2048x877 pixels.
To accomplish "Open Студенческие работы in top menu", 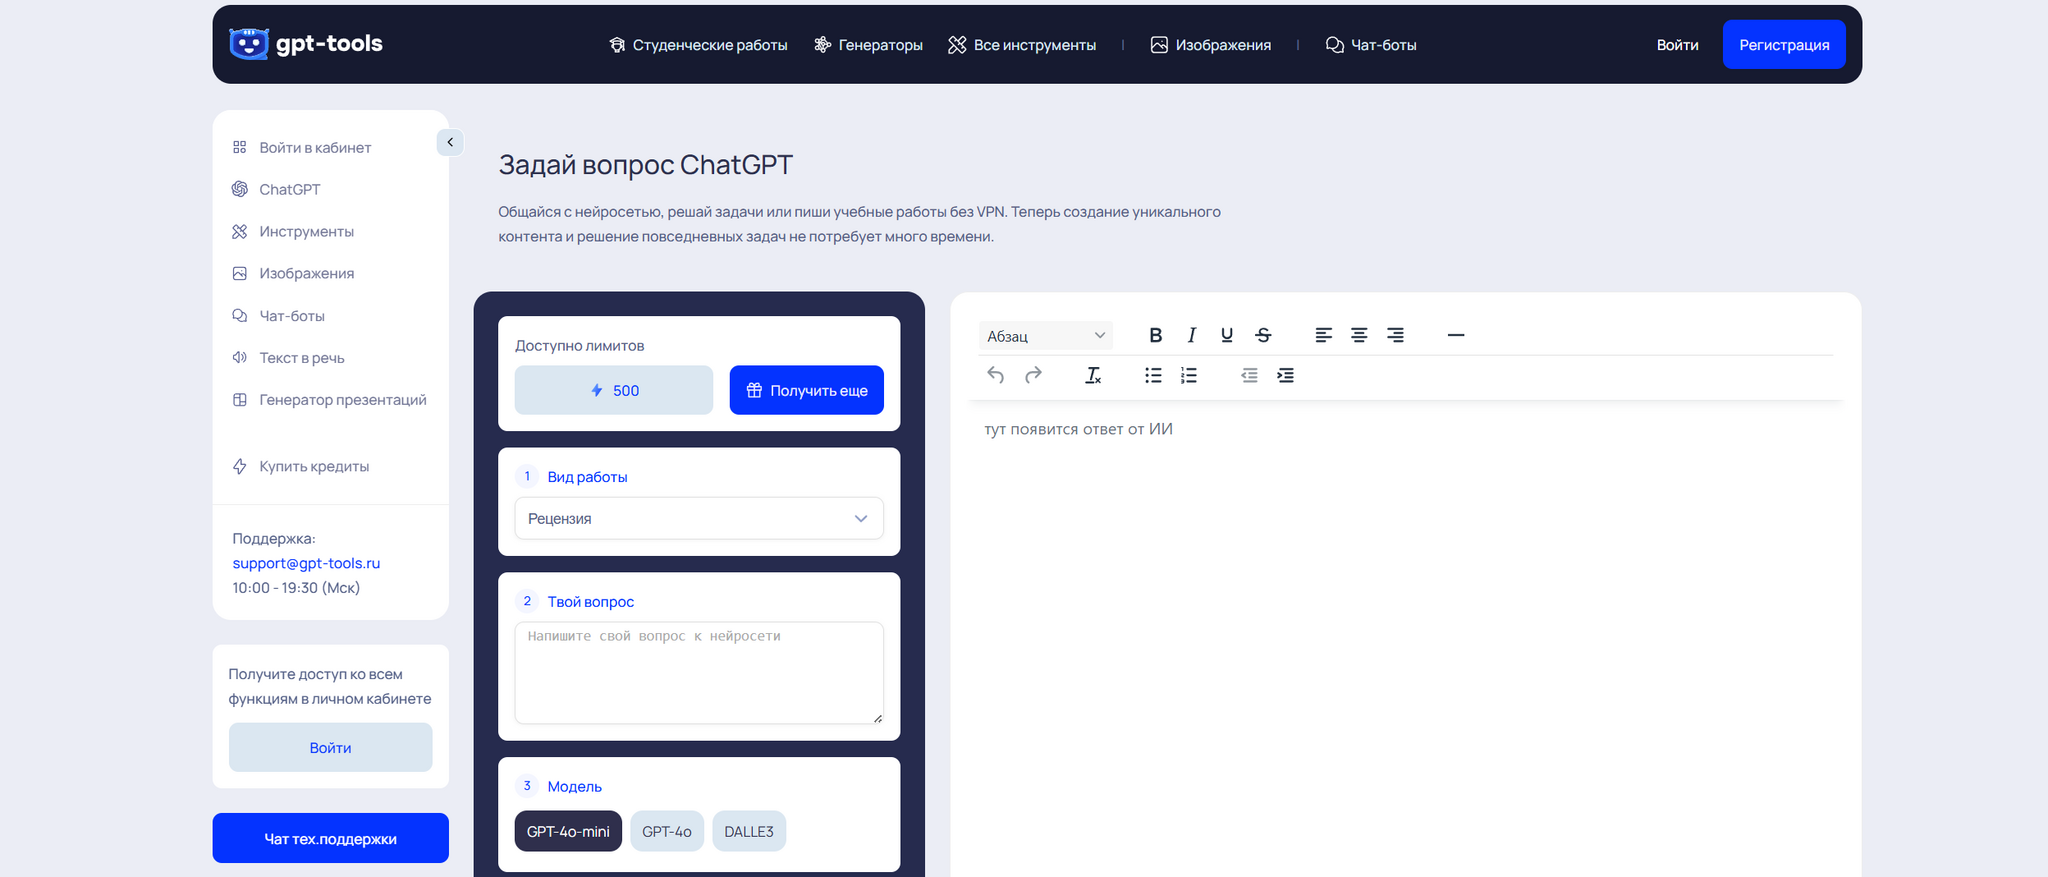I will tap(698, 45).
